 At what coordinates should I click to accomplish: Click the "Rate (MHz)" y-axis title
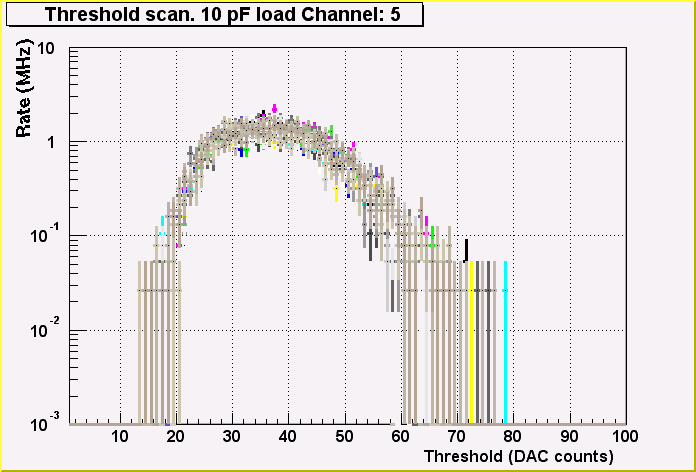coord(24,89)
